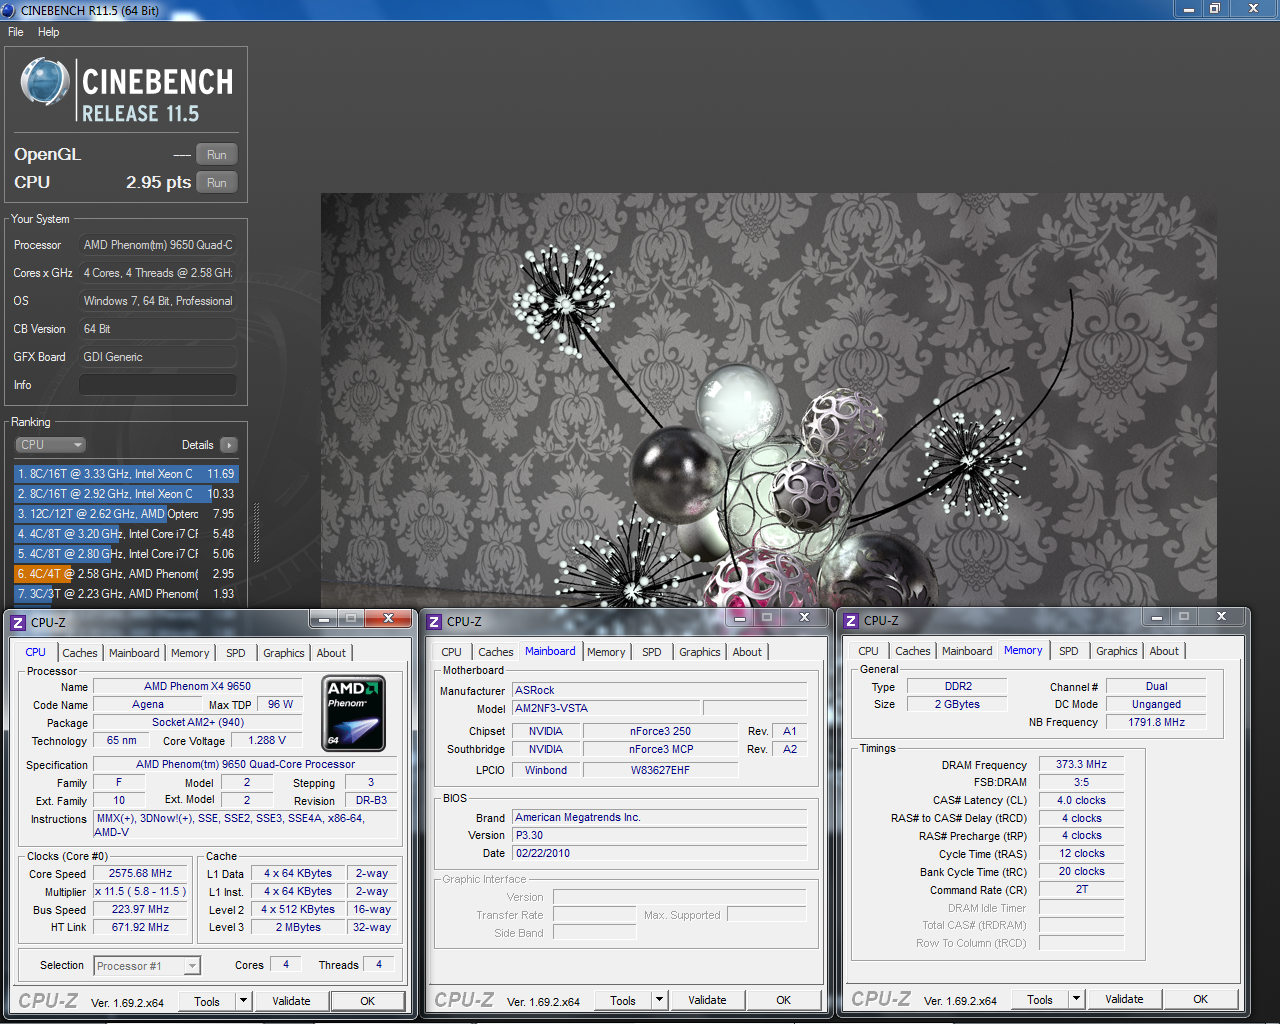Click Tools button in left CPU-Z window
Screen dimensions: 1280x1024
coord(207,1001)
